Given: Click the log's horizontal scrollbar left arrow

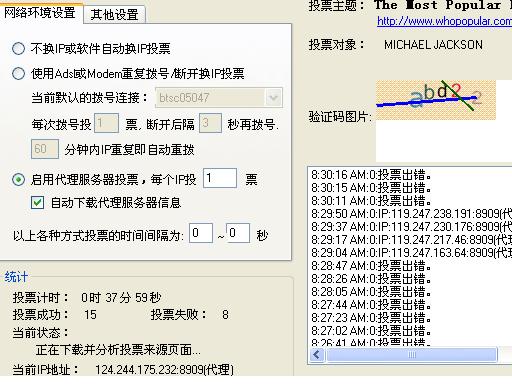Looking at the screenshot, I should pos(317,355).
